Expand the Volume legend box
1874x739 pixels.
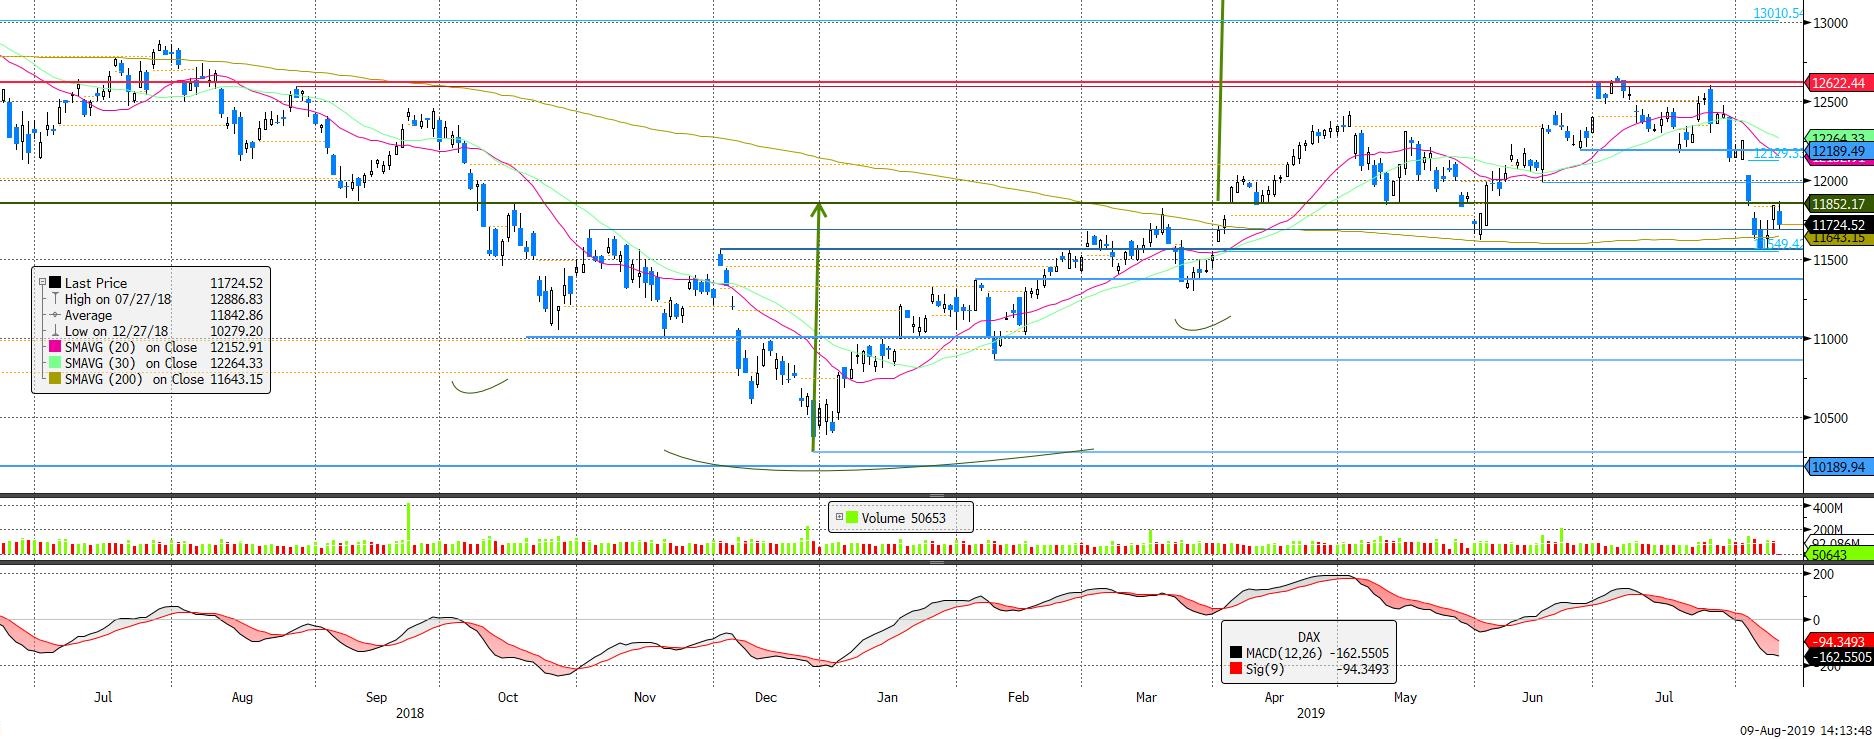point(839,518)
